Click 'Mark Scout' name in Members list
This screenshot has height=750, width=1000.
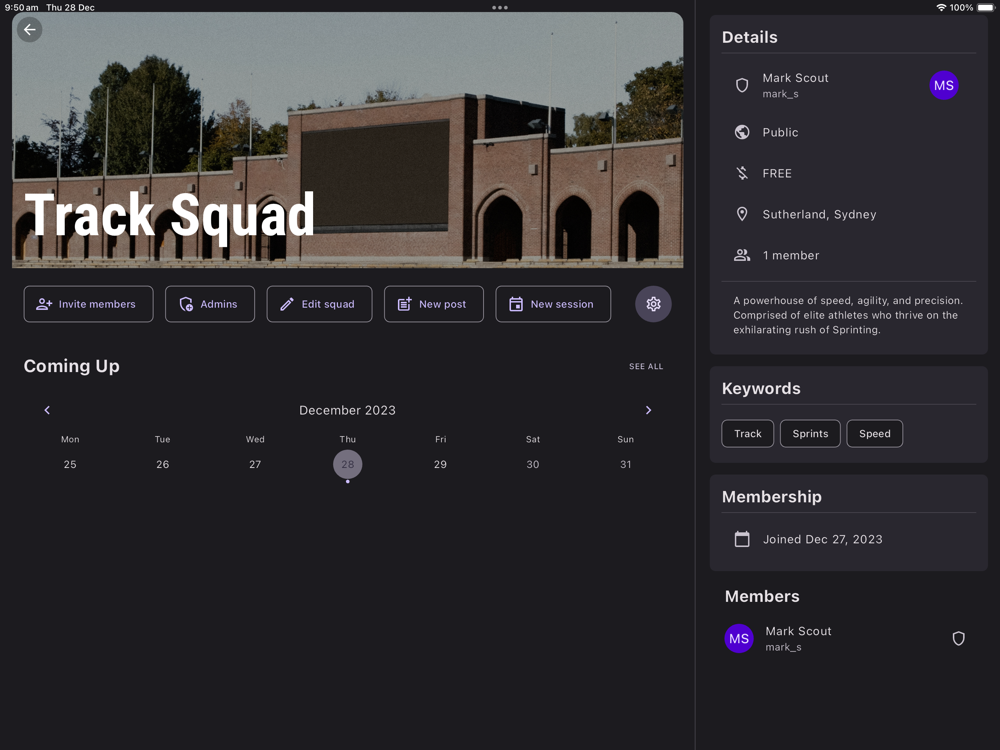(x=798, y=631)
